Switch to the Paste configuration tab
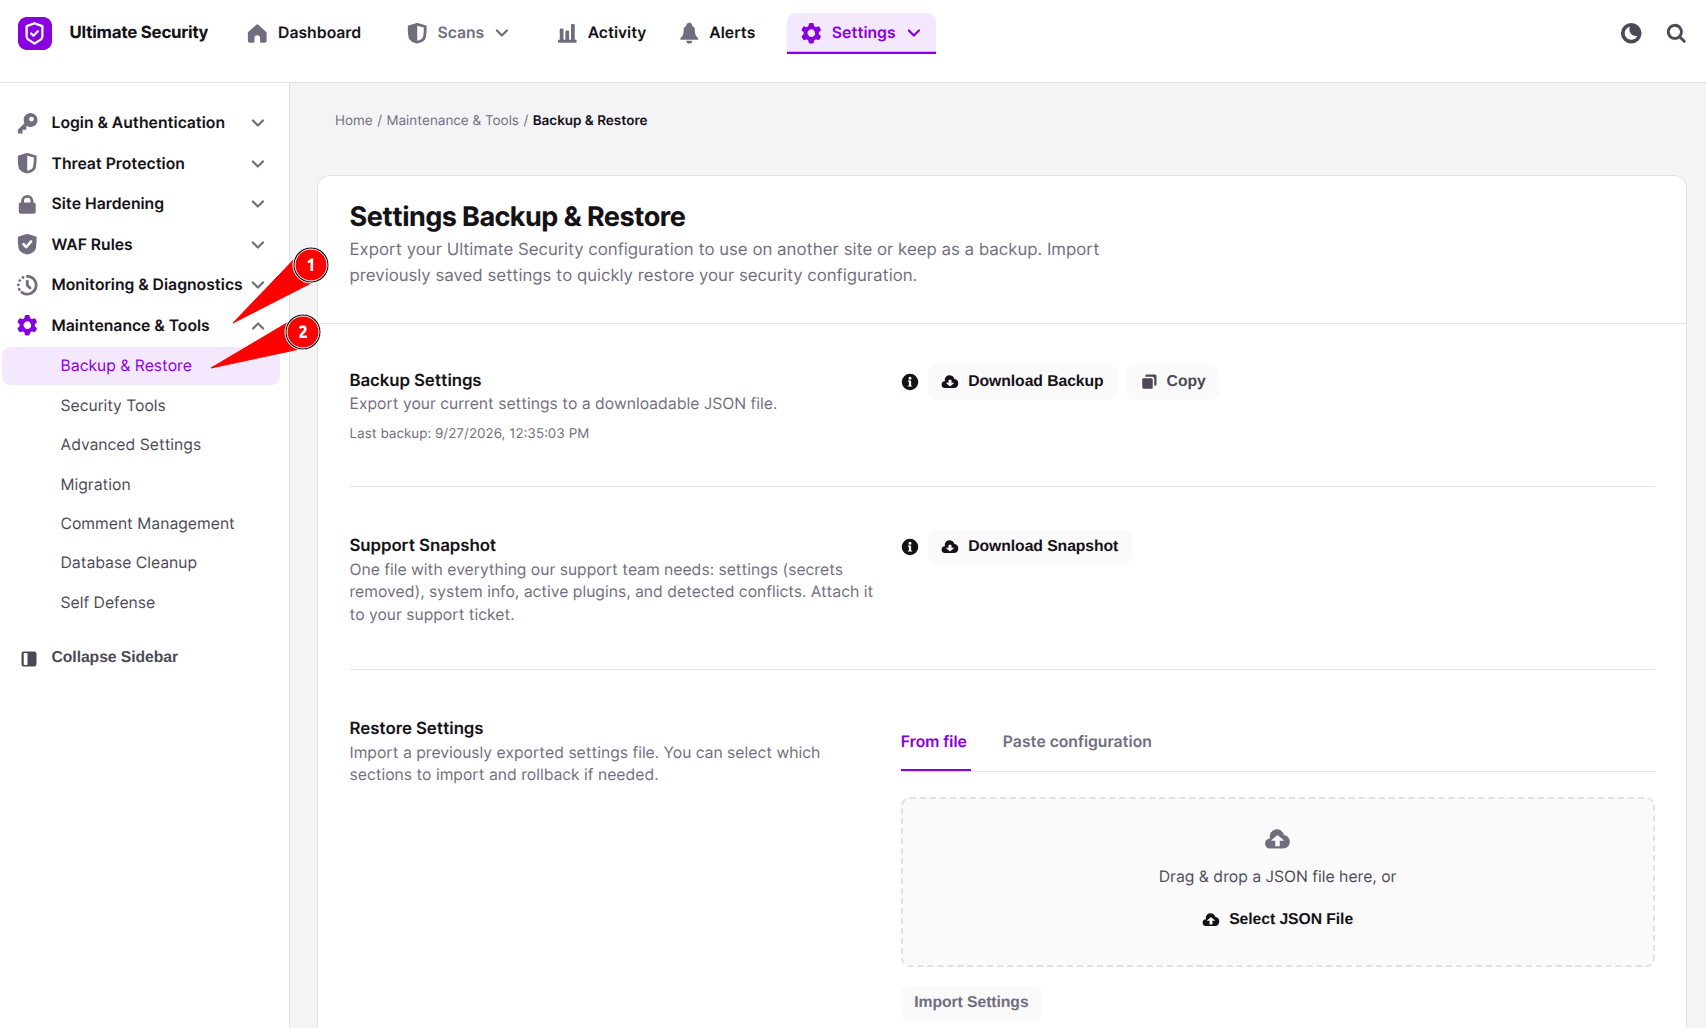This screenshot has width=1706, height=1028. (1077, 742)
